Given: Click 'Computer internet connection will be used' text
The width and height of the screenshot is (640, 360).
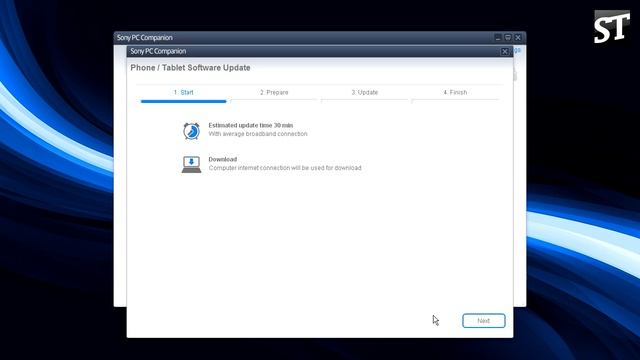Looking at the screenshot, I should coord(285,168).
